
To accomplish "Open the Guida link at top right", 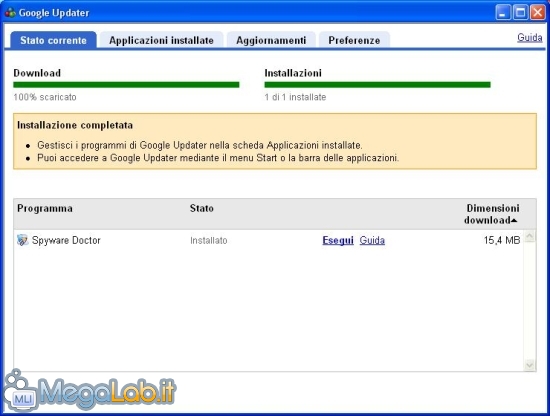I will pyautogui.click(x=530, y=38).
